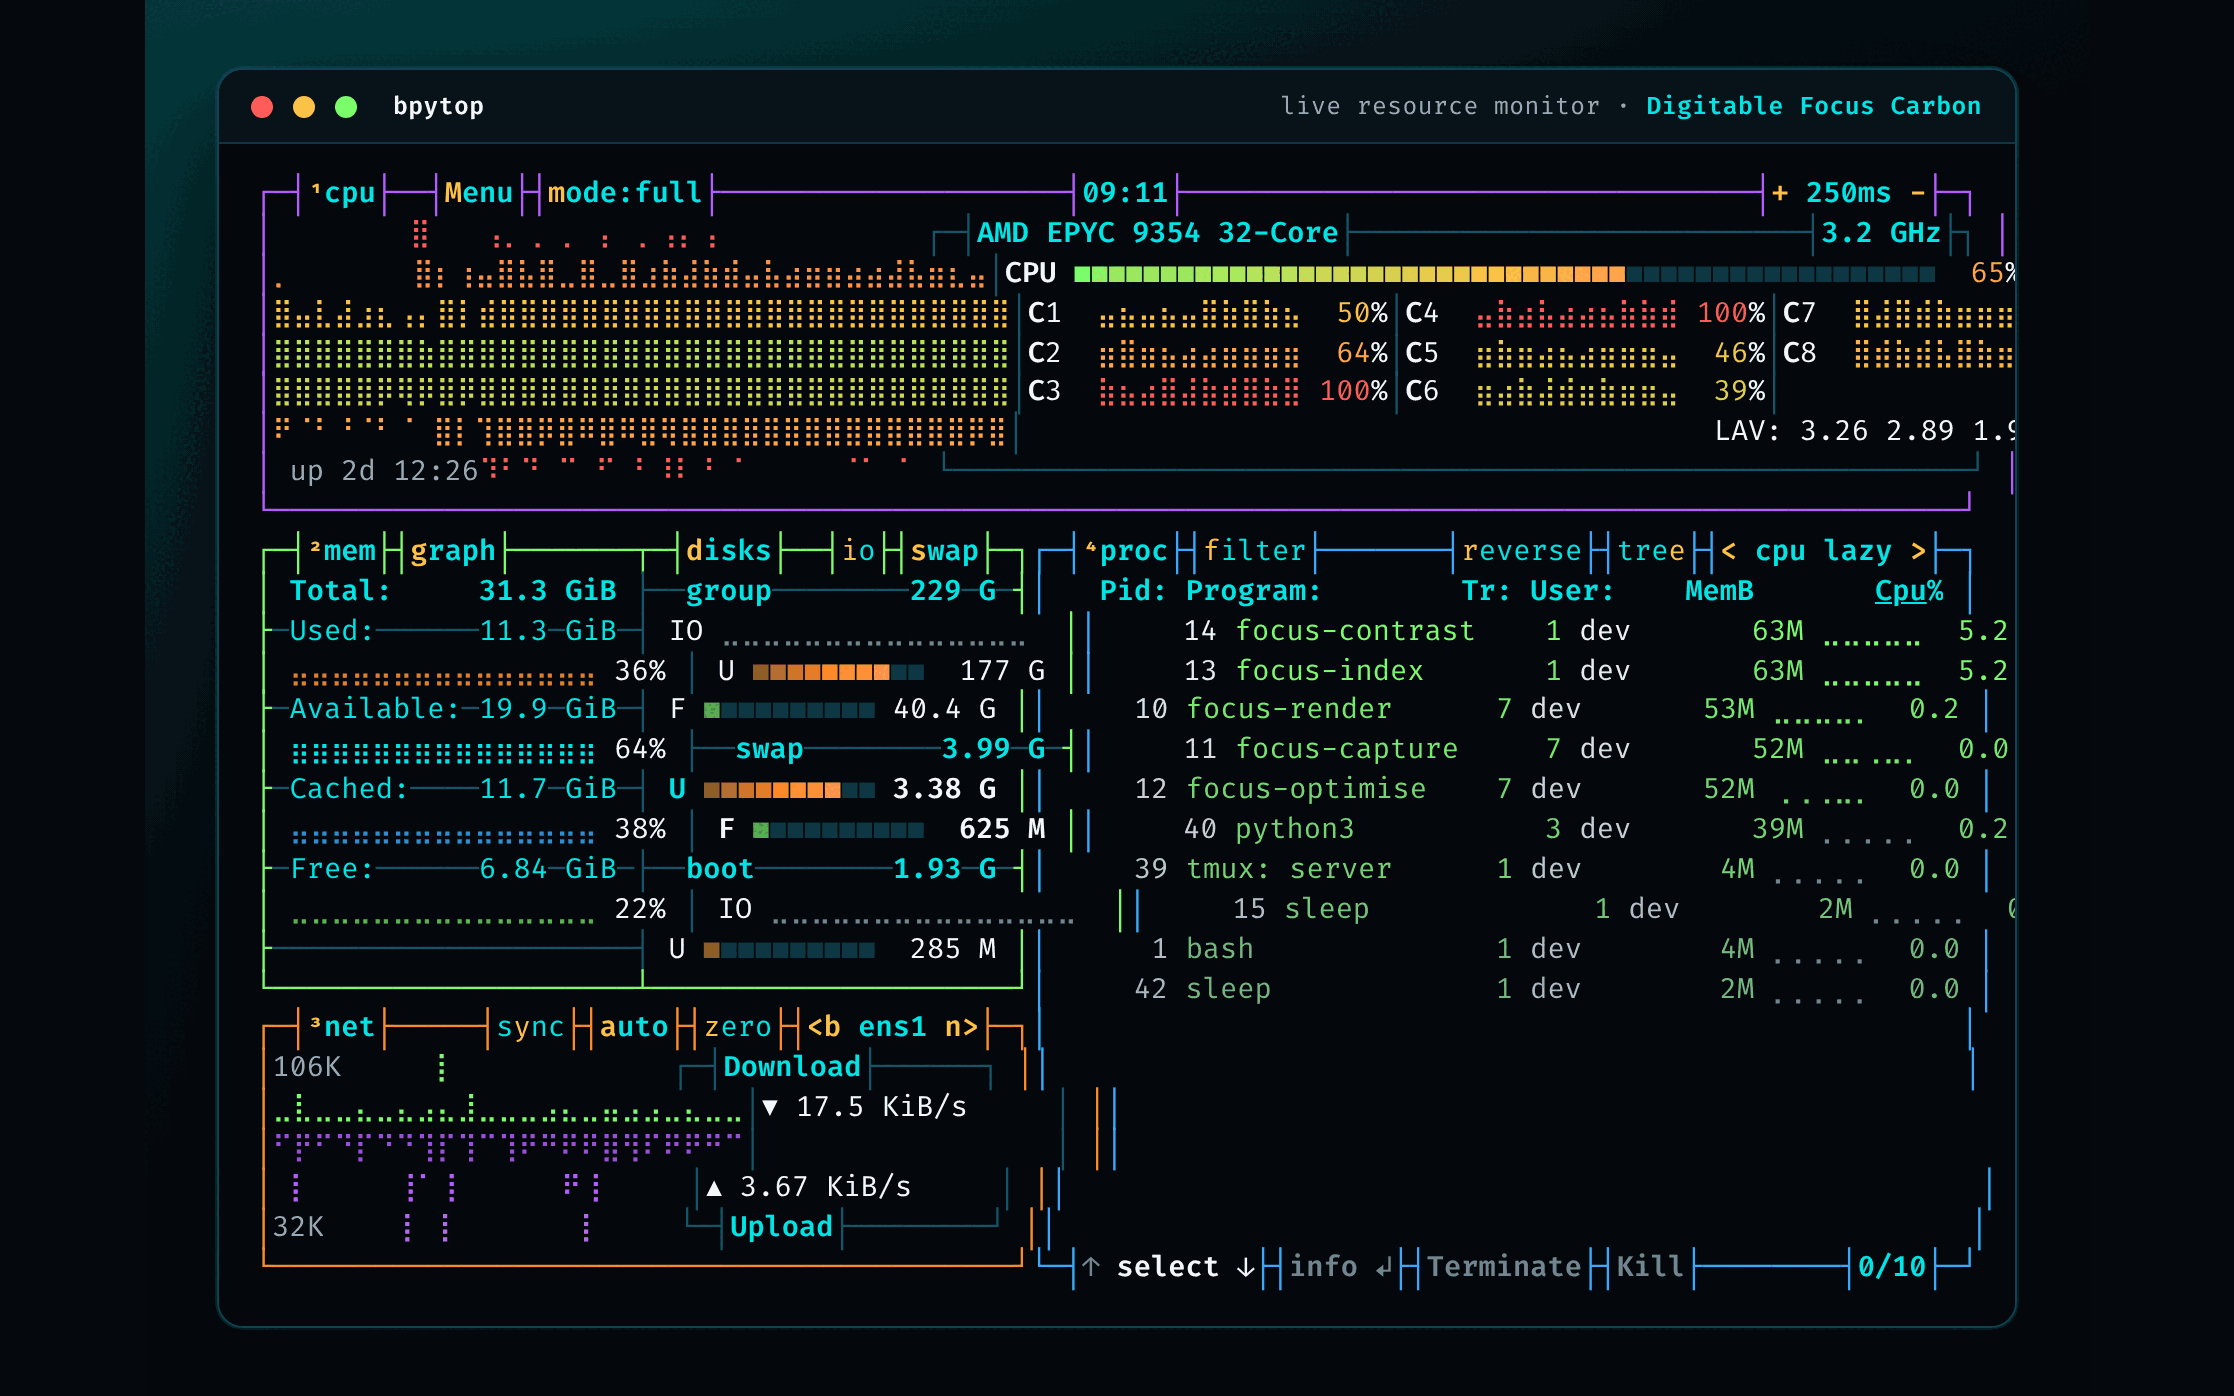Click the red close window button
2234x1396 pixels.
pos(262,107)
